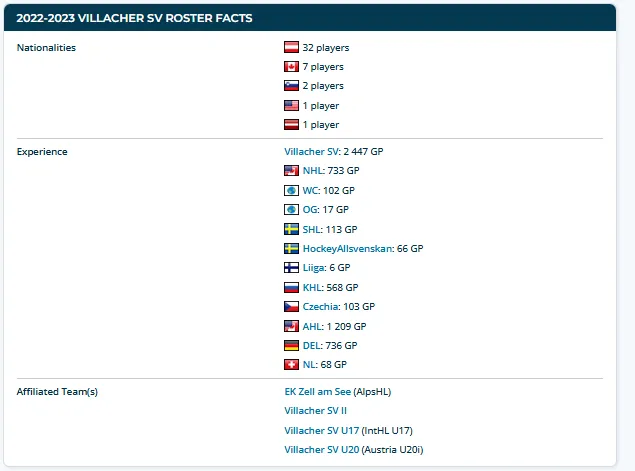Open the Czechia league link
The width and height of the screenshot is (635, 471).
[x=321, y=306]
